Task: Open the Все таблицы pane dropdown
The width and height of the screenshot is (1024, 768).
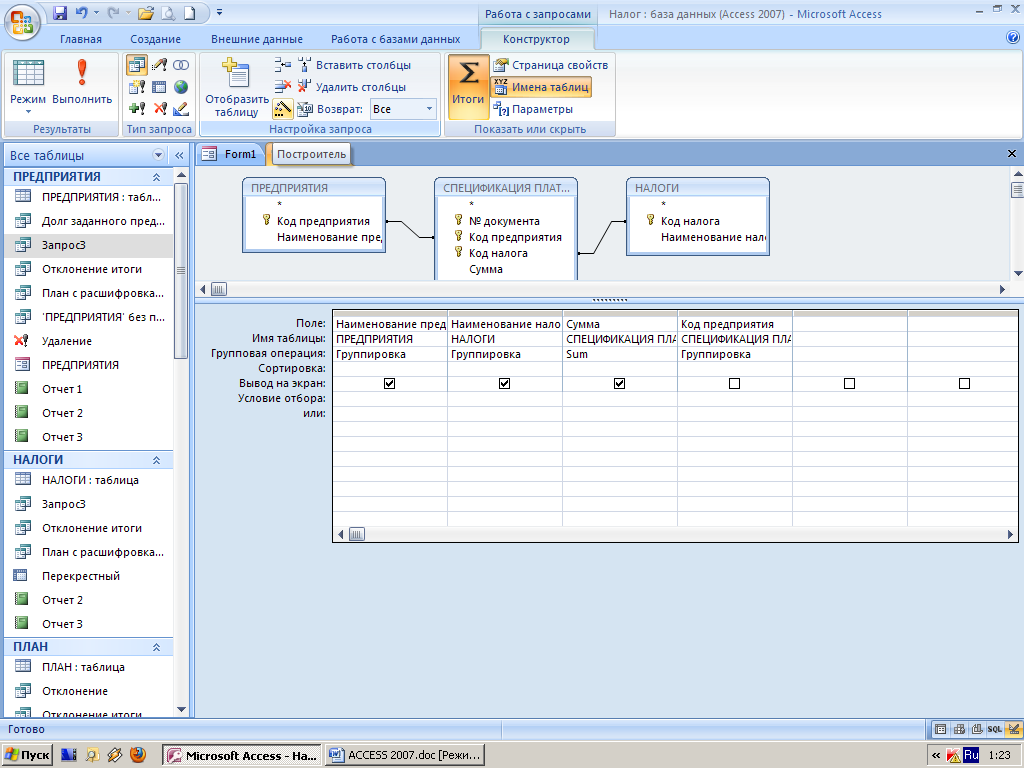Action: click(x=158, y=155)
